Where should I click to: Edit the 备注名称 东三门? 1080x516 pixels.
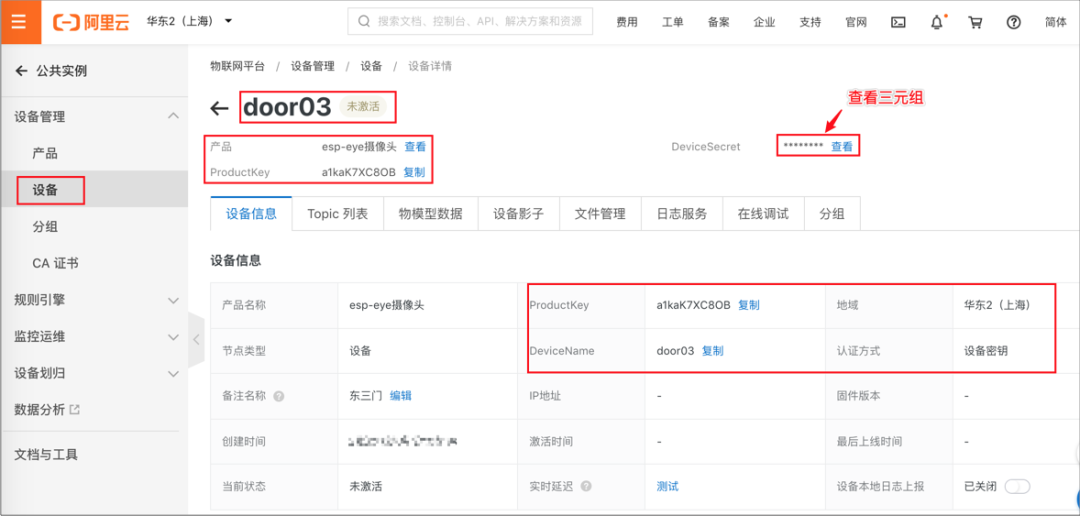[401, 395]
